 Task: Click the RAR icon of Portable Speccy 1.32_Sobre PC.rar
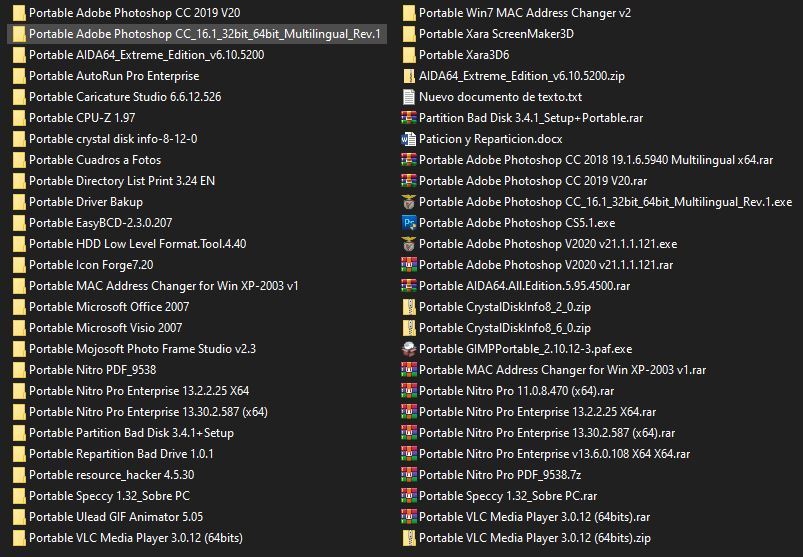pyautogui.click(x=408, y=496)
